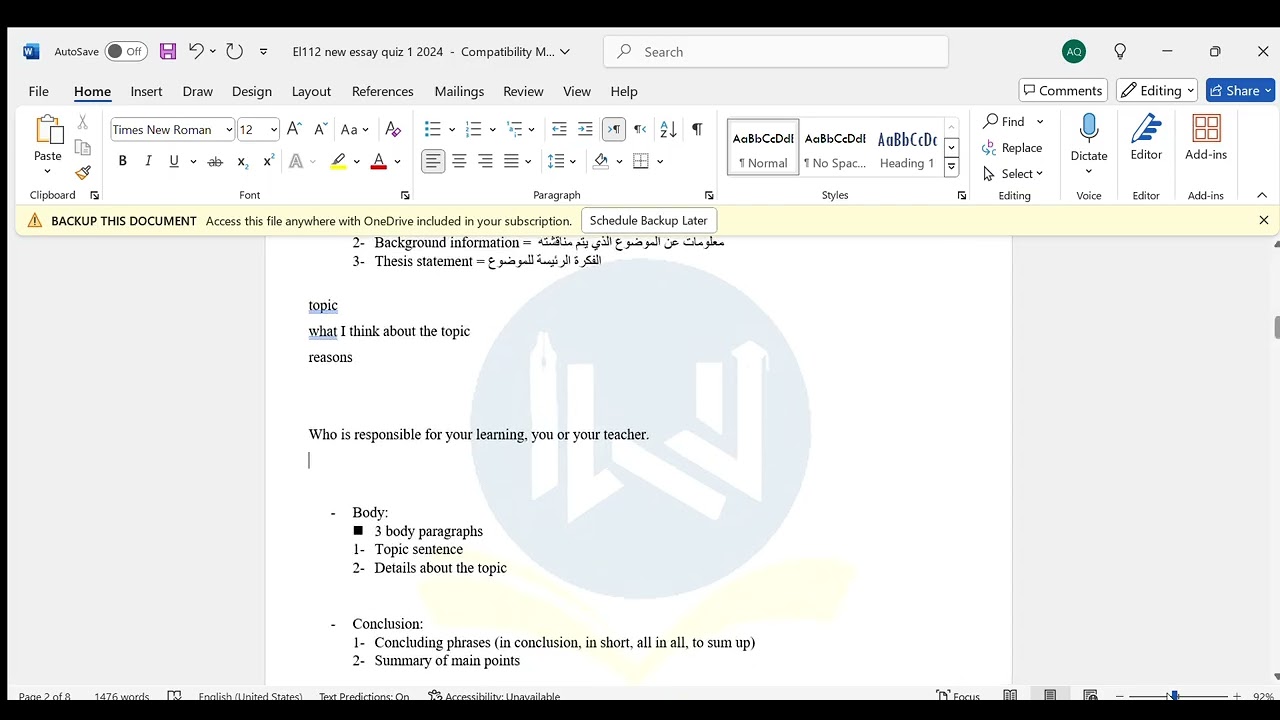The height and width of the screenshot is (720, 1280).
Task: Toggle Italic formatting
Action: [148, 161]
